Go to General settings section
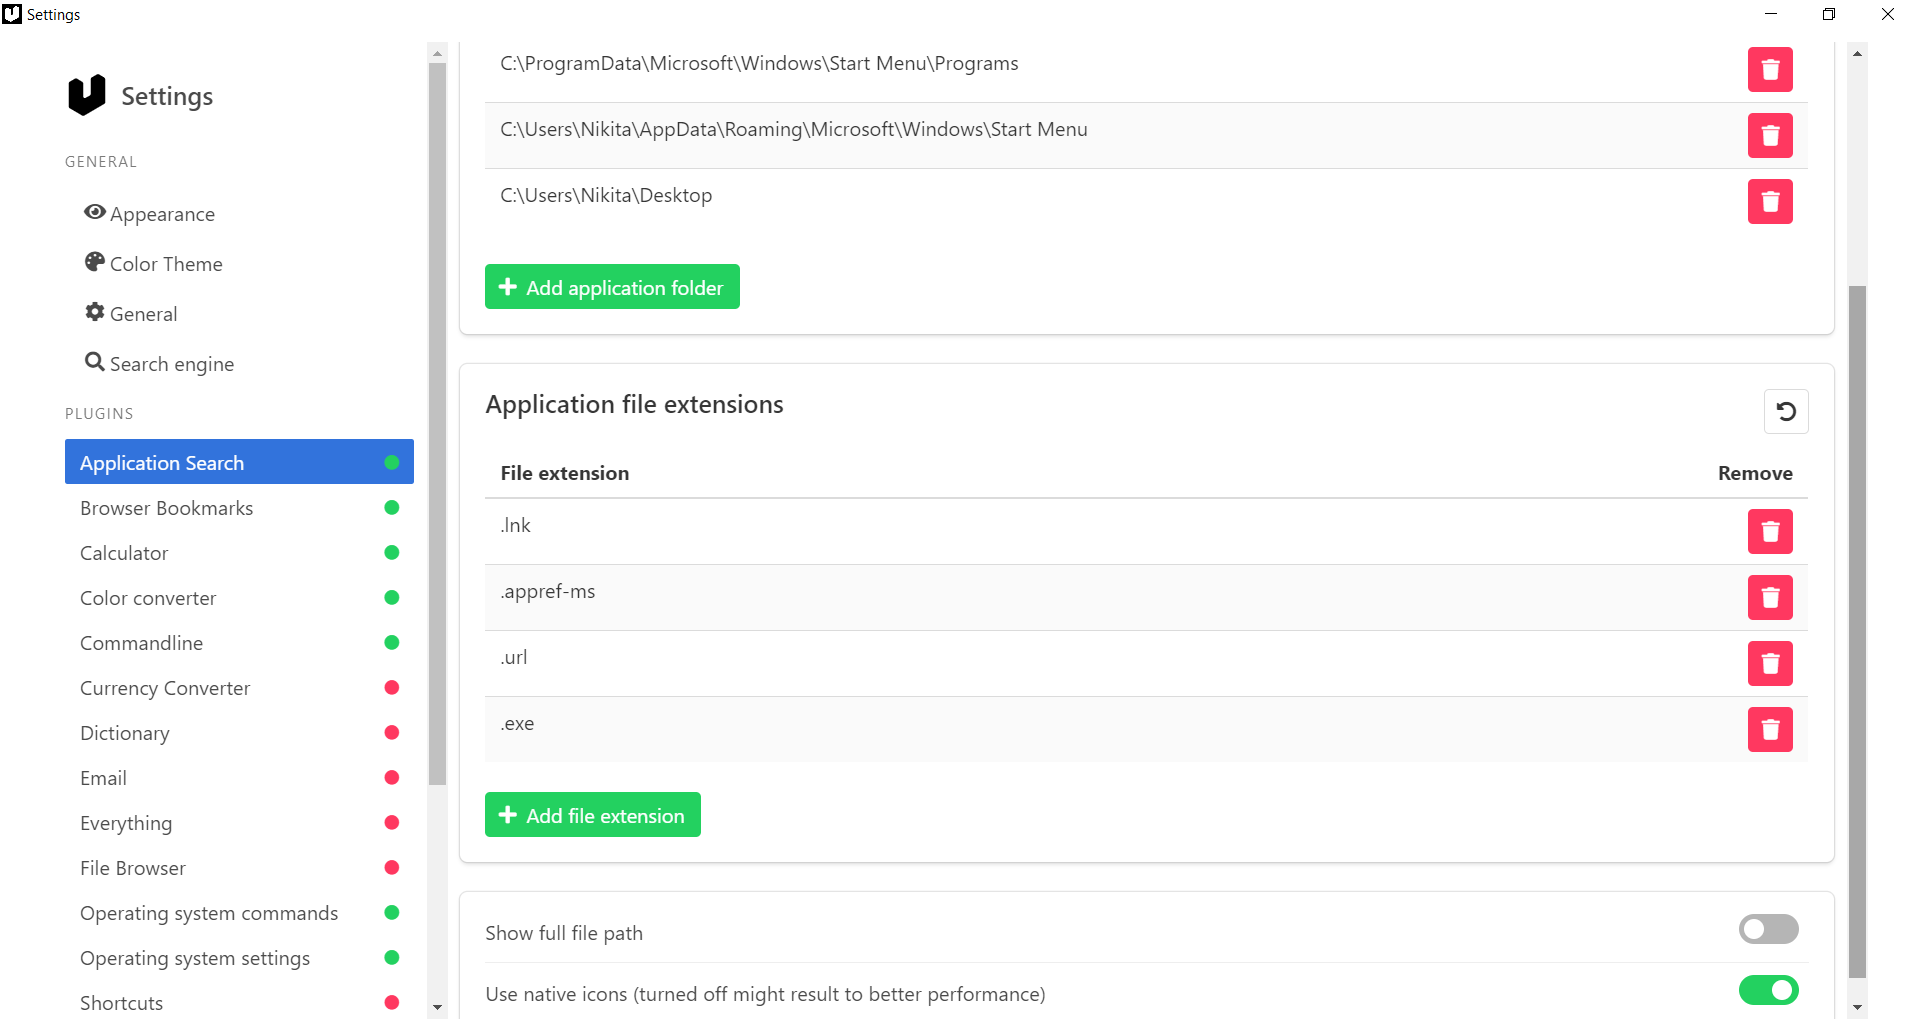The height and width of the screenshot is (1030, 1920). pos(131,314)
